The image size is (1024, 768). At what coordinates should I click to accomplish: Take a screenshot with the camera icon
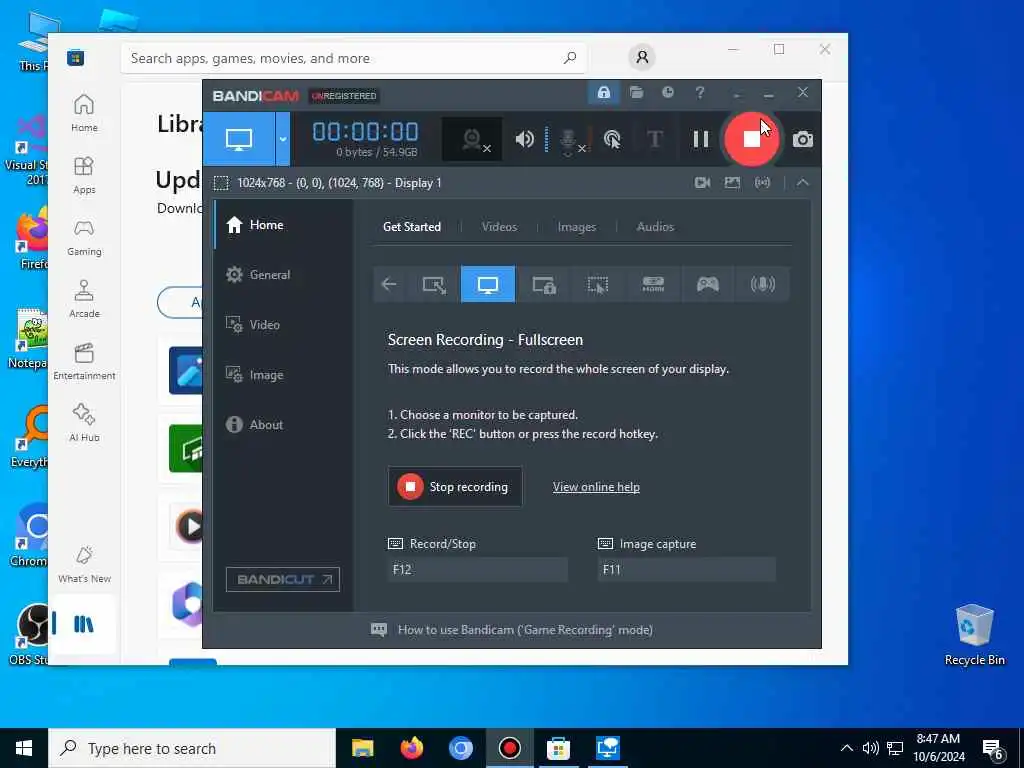803,139
